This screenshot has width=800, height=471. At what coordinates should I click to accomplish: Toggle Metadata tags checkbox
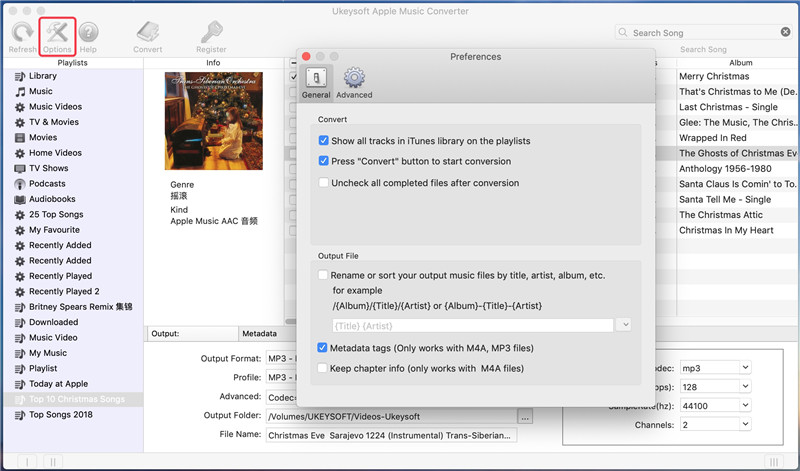pos(322,348)
